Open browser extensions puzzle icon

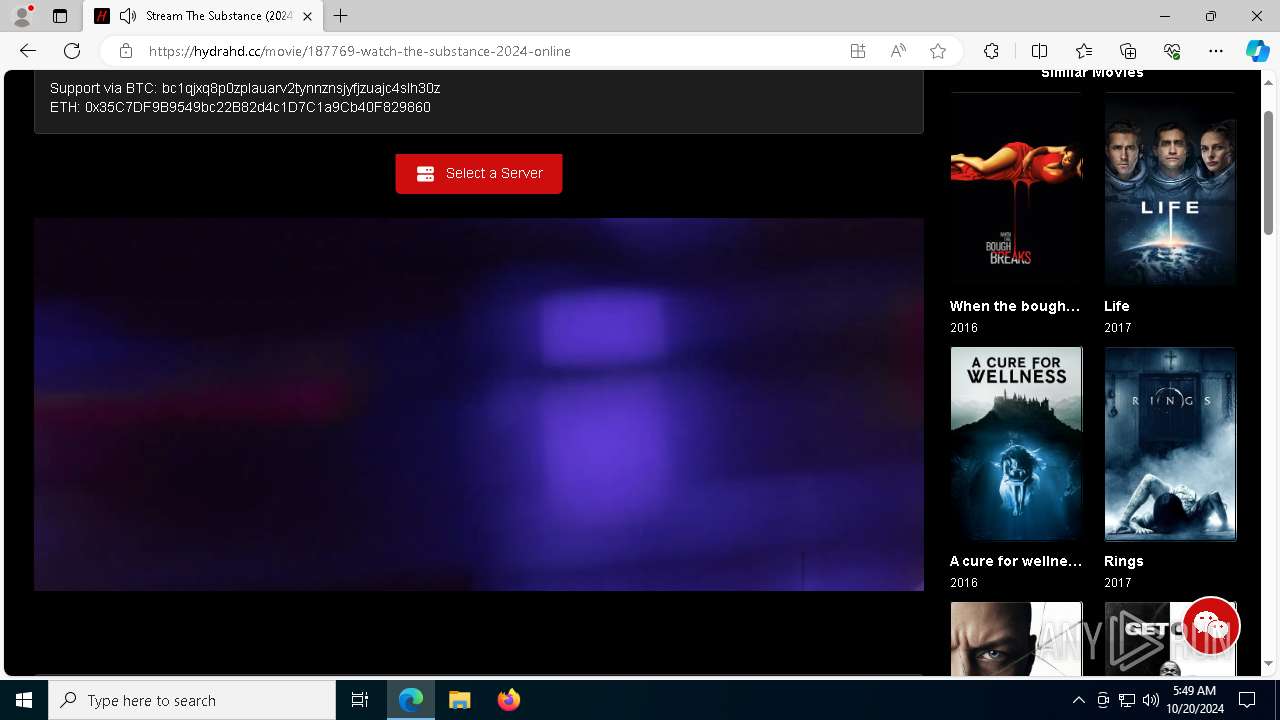tap(991, 51)
